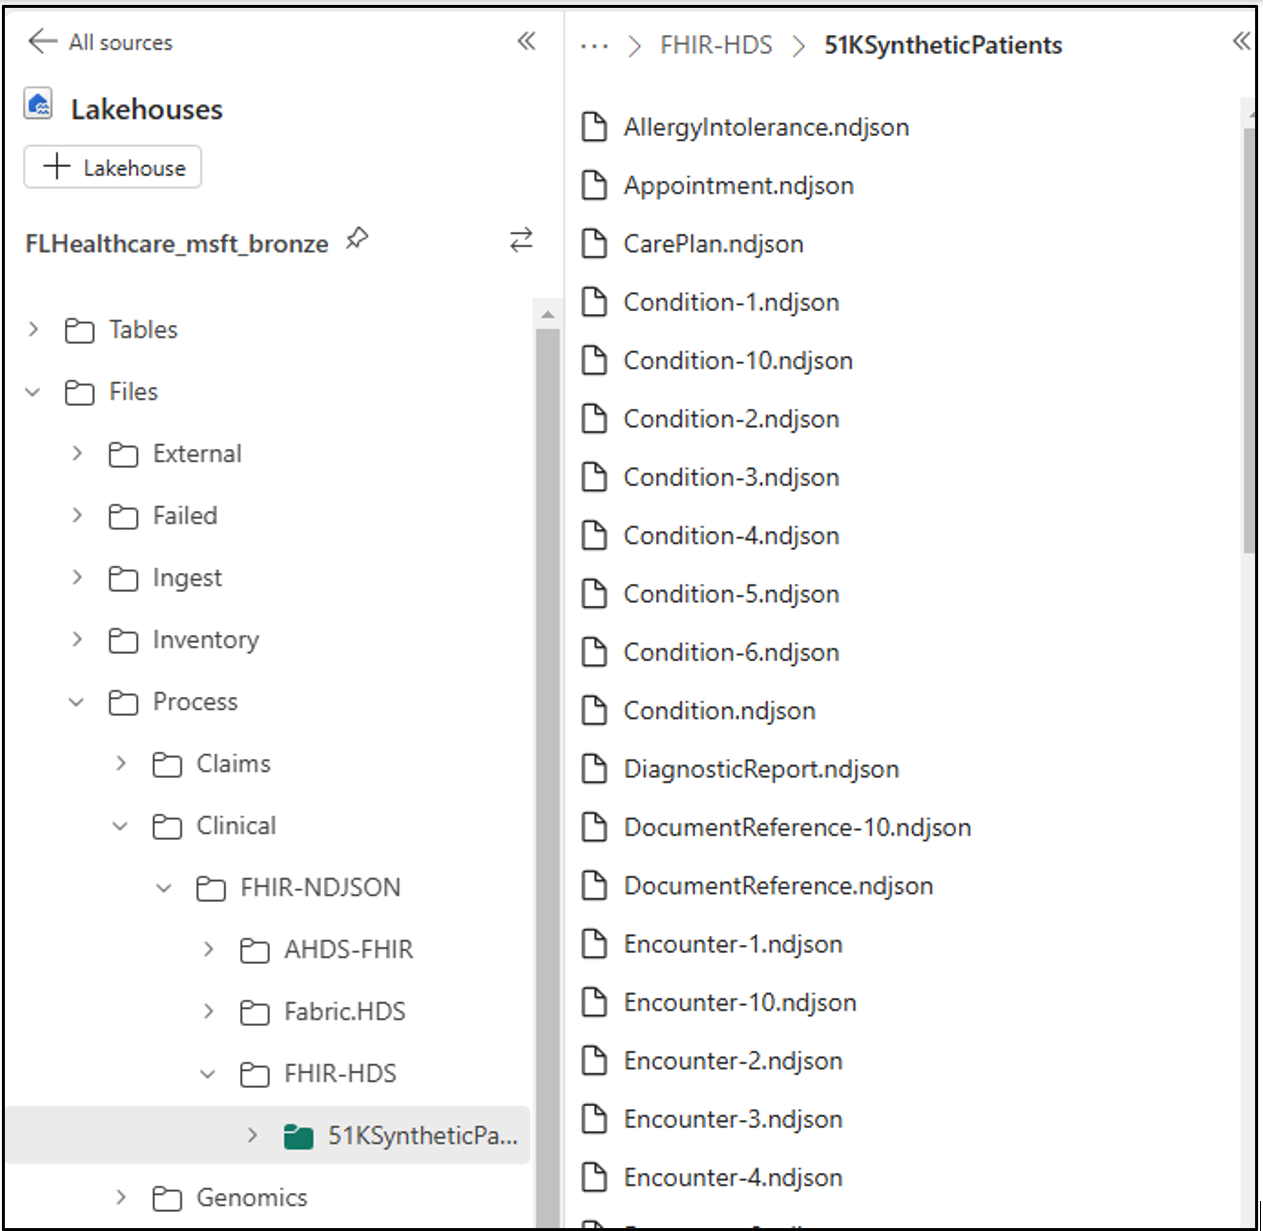The height and width of the screenshot is (1231, 1263).
Task: Collapse the Files node
Action: tap(33, 392)
